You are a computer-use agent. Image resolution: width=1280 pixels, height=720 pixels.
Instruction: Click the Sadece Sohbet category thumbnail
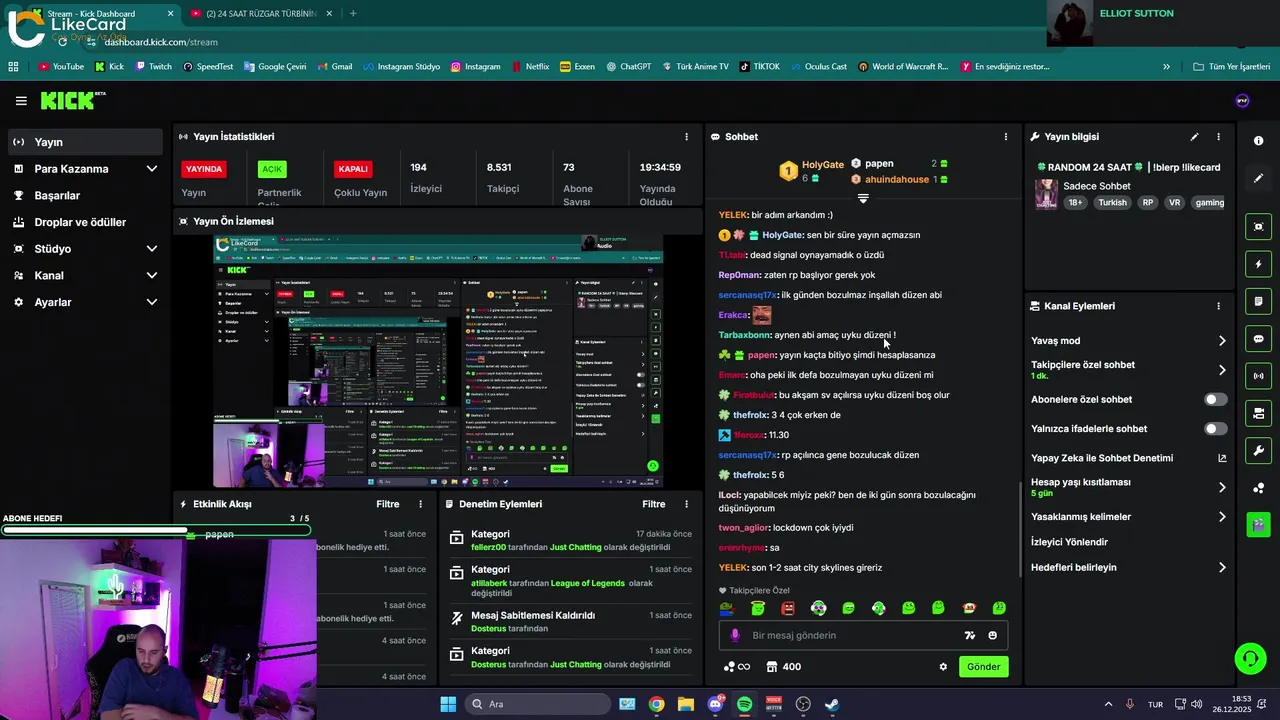coord(1046,194)
